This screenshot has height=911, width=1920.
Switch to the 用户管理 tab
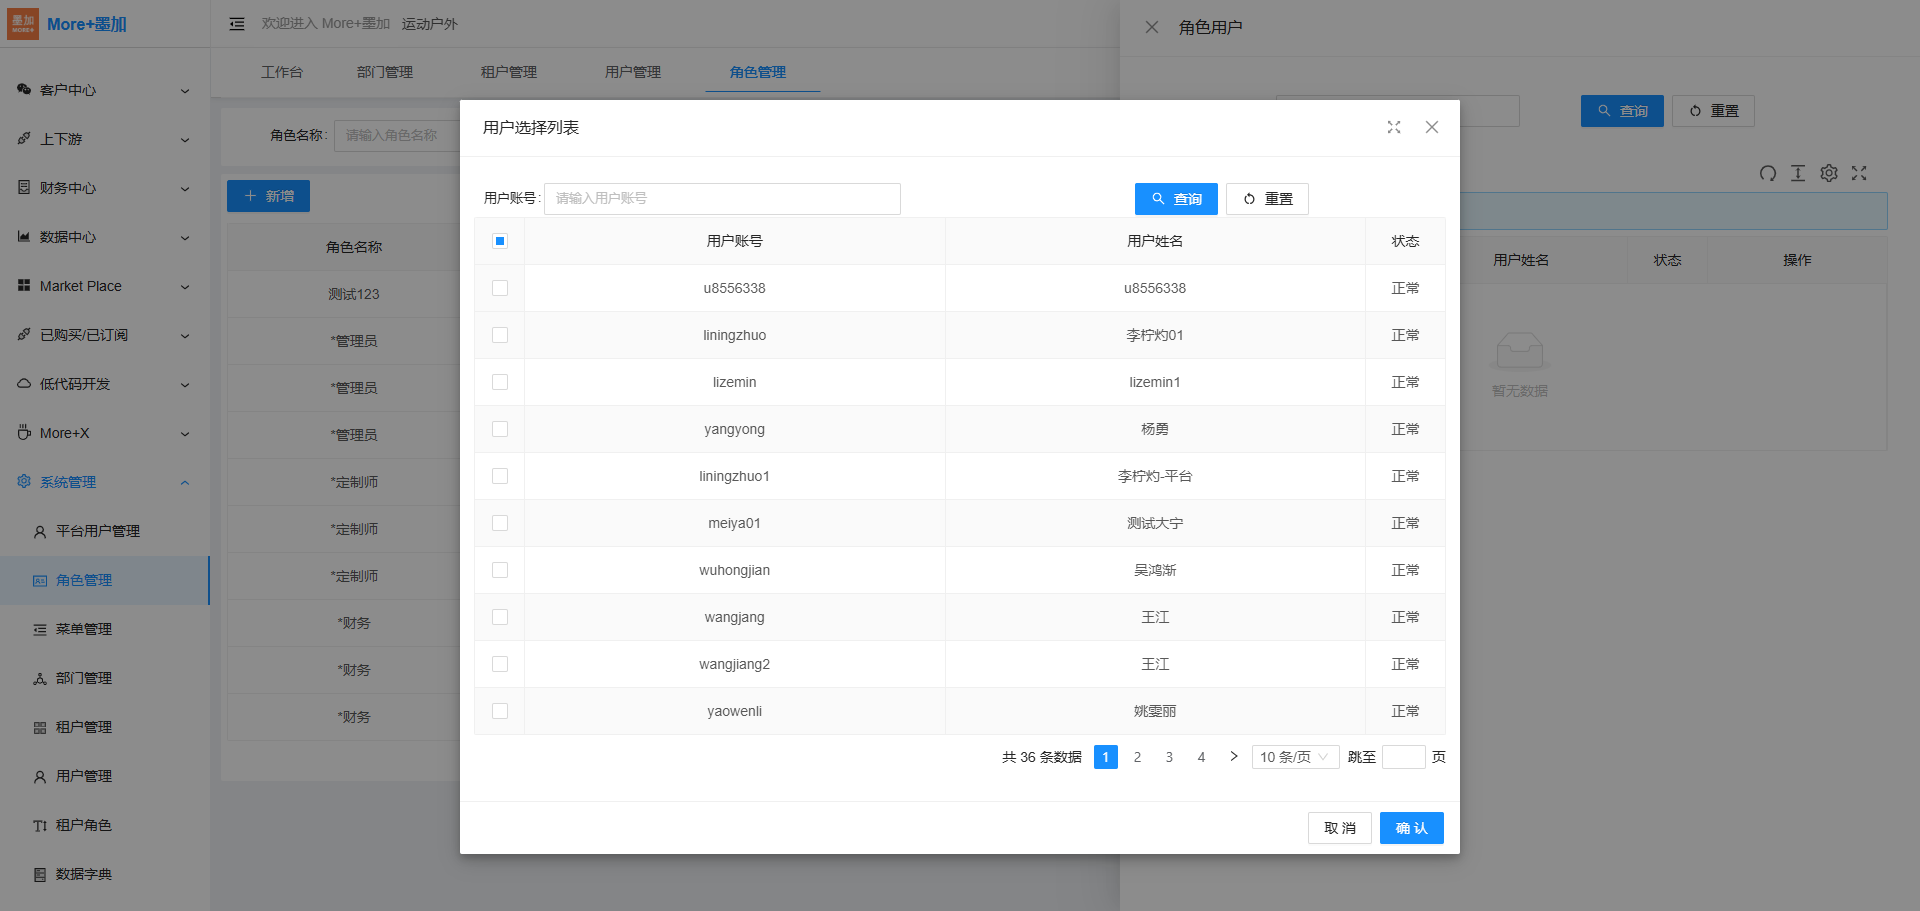coord(632,72)
